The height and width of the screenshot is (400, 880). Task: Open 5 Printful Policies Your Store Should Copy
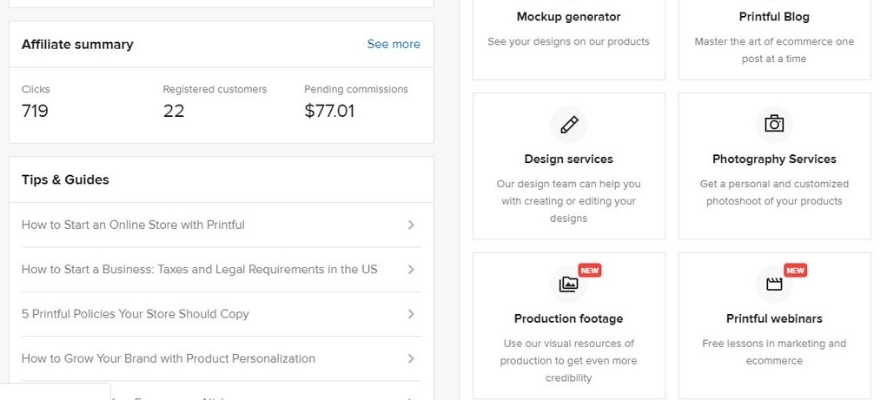click(135, 314)
